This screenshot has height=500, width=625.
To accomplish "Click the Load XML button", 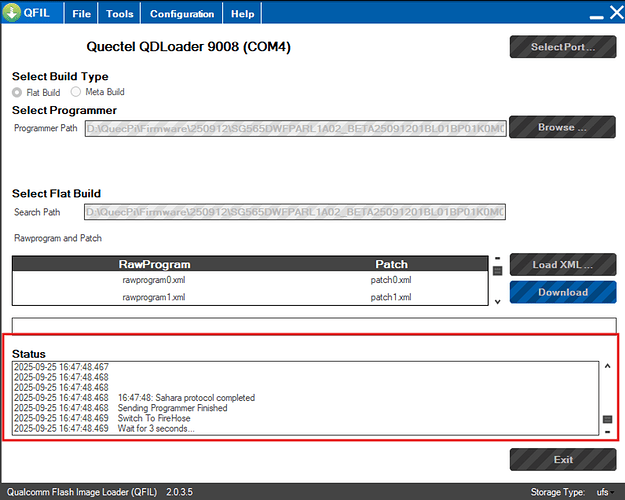I will point(563,264).
